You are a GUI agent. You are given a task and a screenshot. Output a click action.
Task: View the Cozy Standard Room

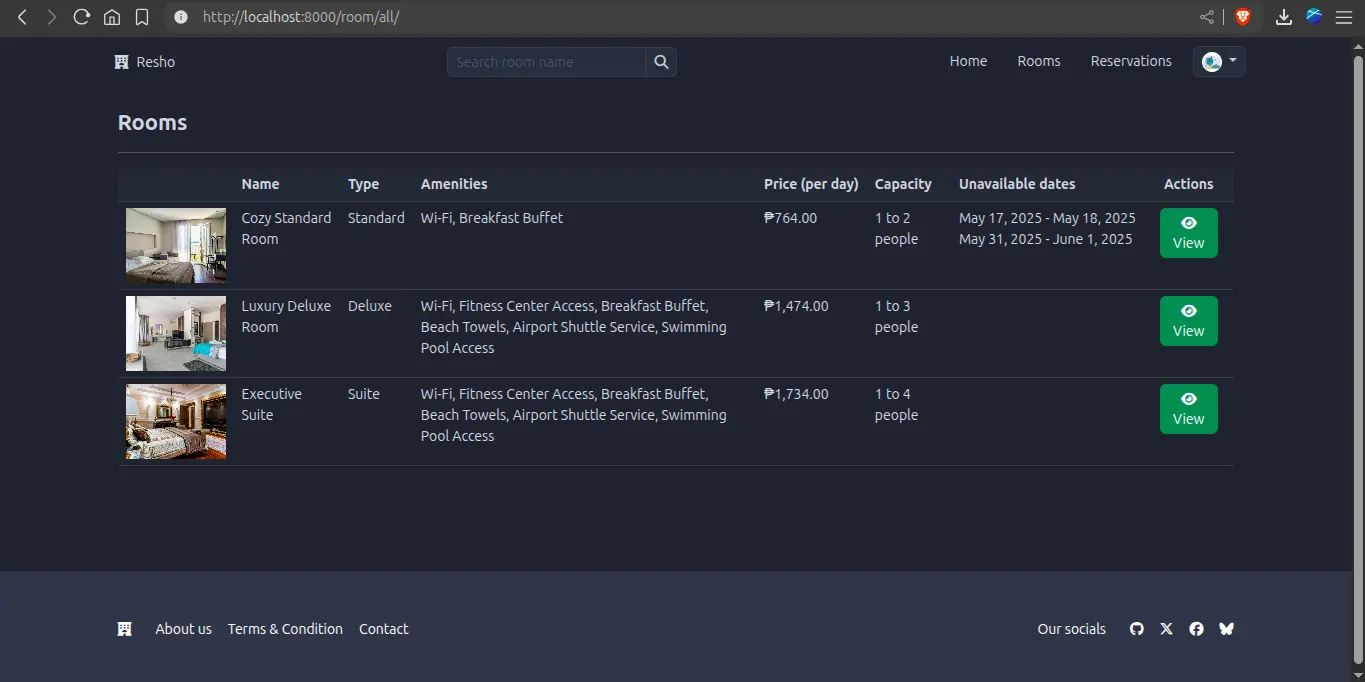click(x=1188, y=233)
